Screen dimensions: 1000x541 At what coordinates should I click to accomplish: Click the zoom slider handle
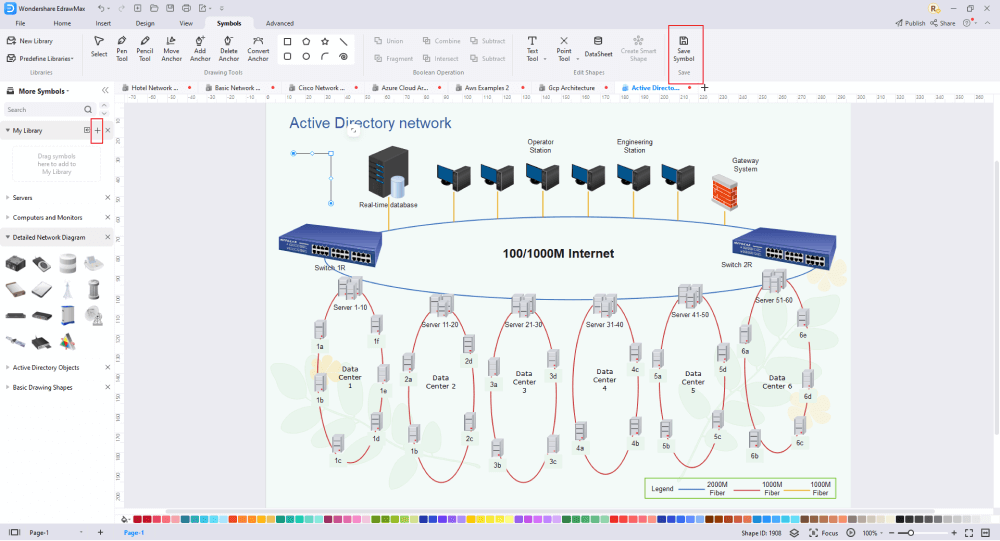(x=911, y=533)
